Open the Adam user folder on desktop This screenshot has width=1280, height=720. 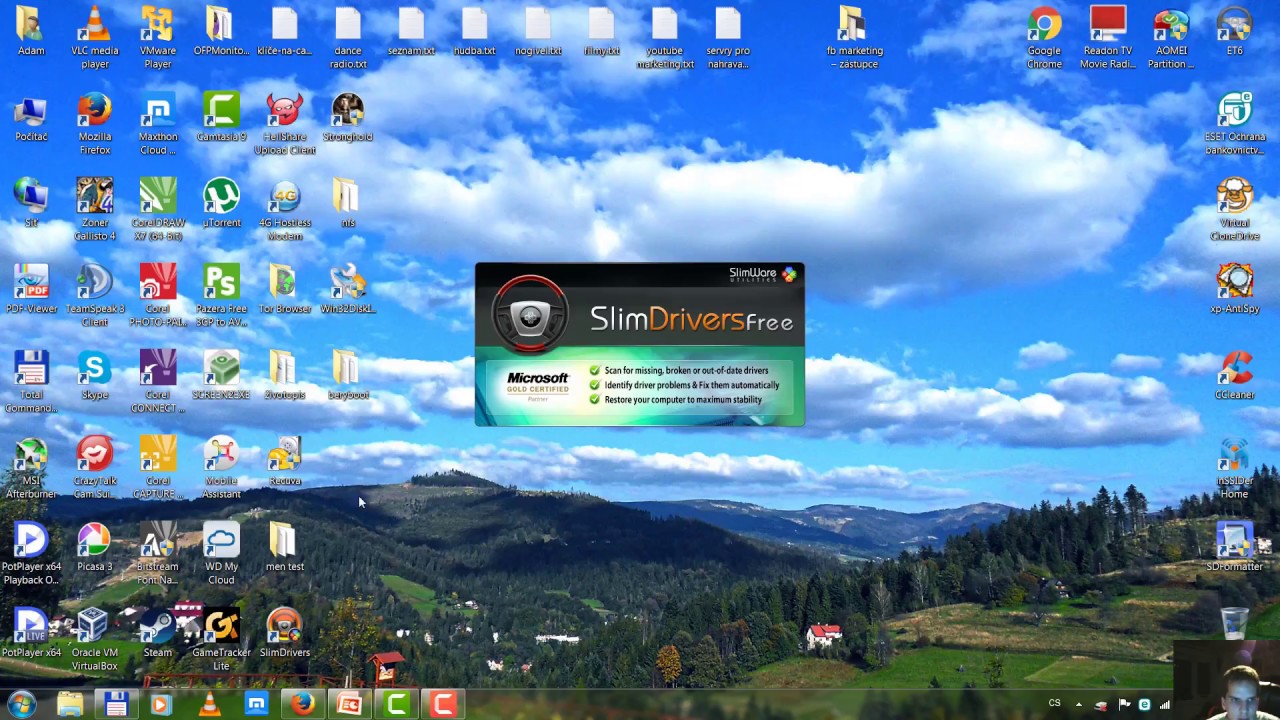(31, 32)
